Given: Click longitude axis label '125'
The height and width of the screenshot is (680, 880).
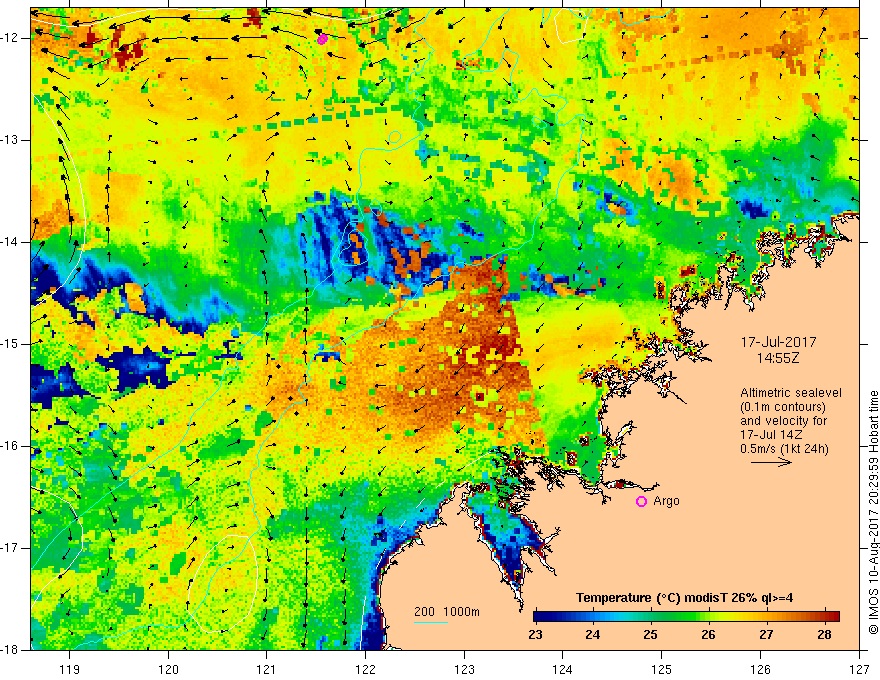Looking at the screenshot, I should tap(662, 669).
